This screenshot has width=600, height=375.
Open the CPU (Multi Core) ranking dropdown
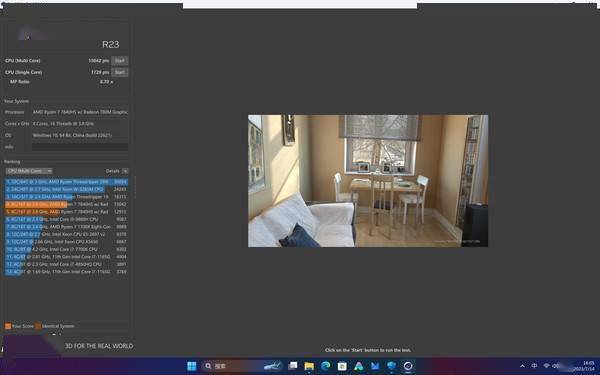pyautogui.click(x=29, y=171)
